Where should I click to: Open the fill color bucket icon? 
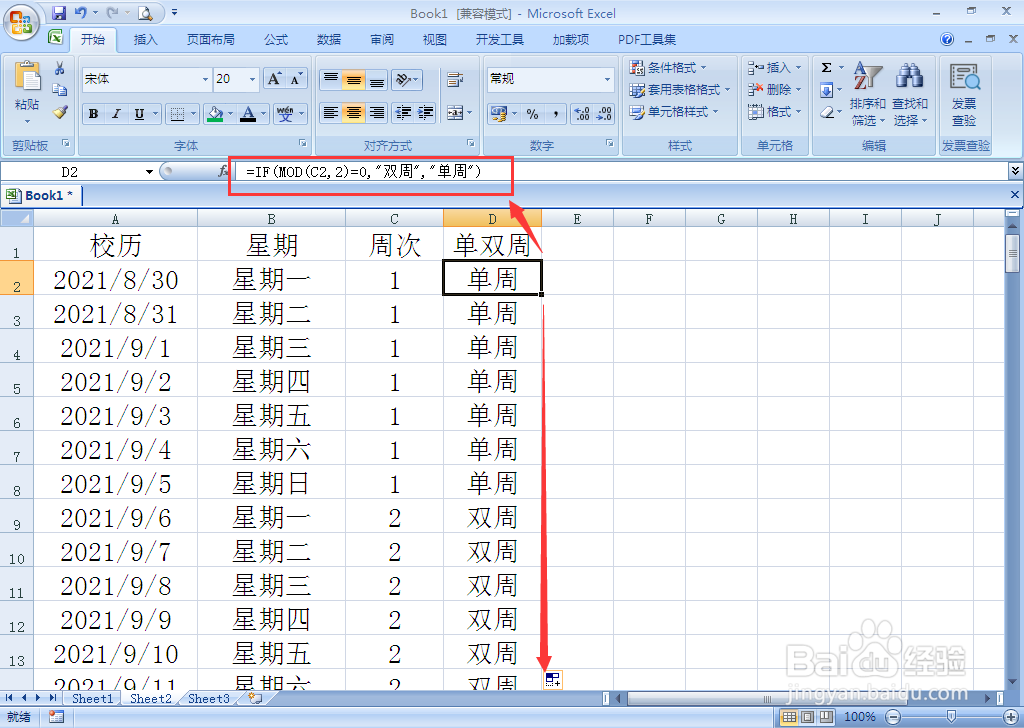tap(217, 112)
